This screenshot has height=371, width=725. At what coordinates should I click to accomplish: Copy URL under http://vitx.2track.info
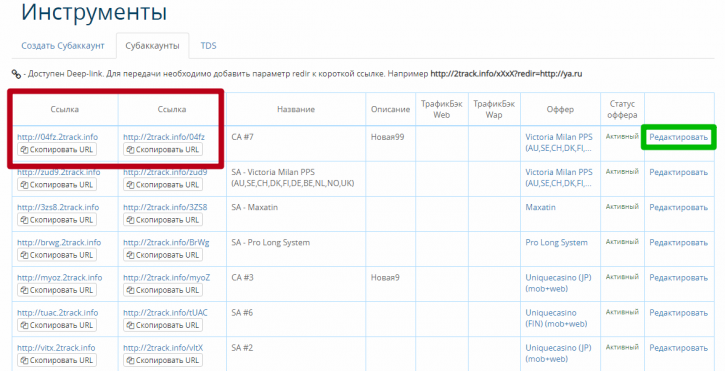[x=57, y=360]
